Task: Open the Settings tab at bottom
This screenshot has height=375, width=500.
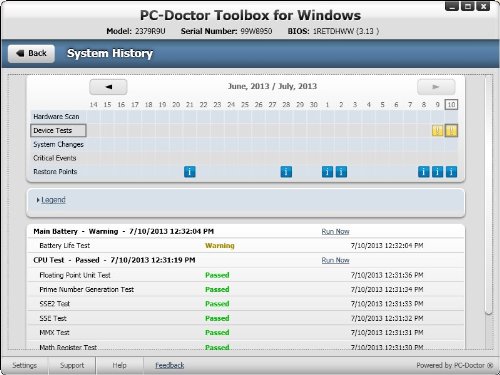Action: (24, 365)
